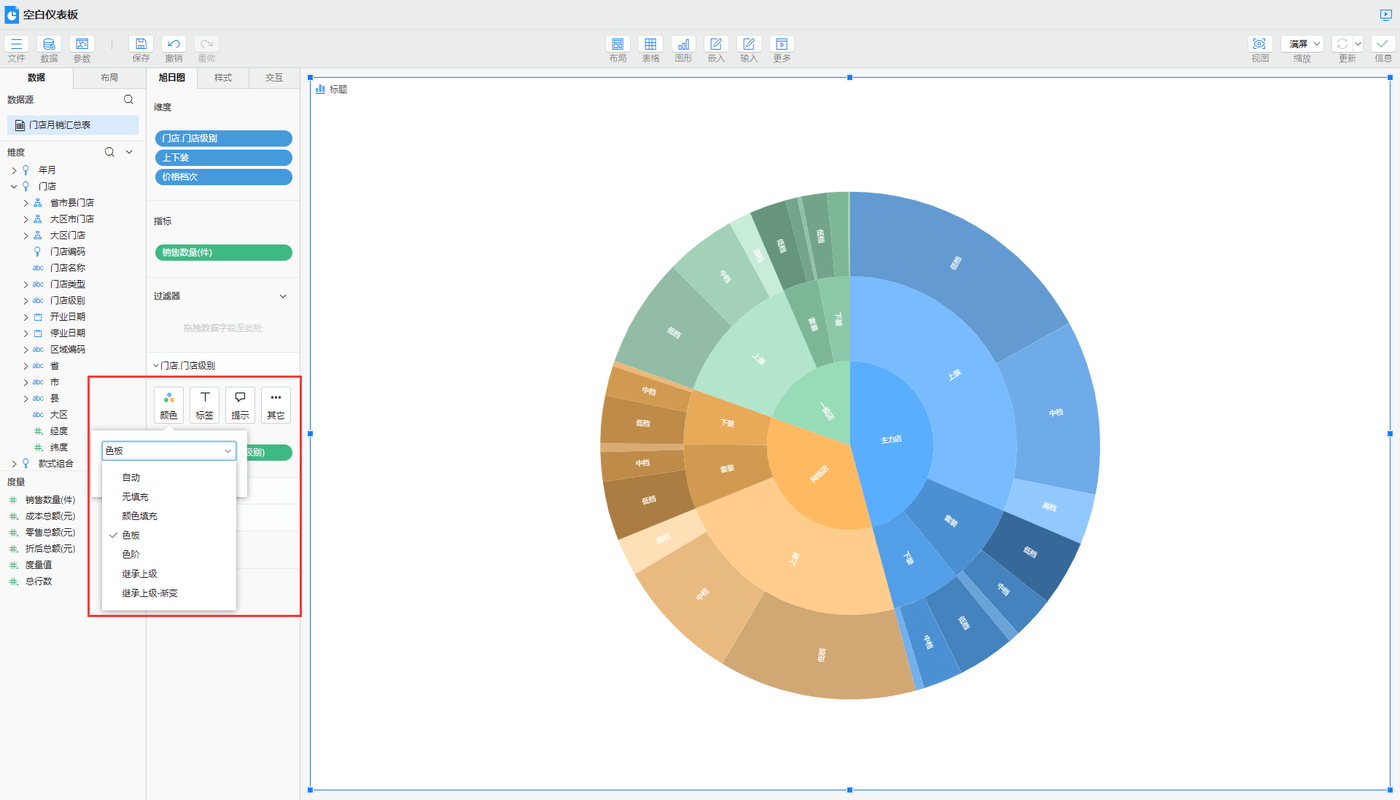The height and width of the screenshot is (800, 1400).
Task: Click the 保存 save icon
Action: click(x=141, y=44)
